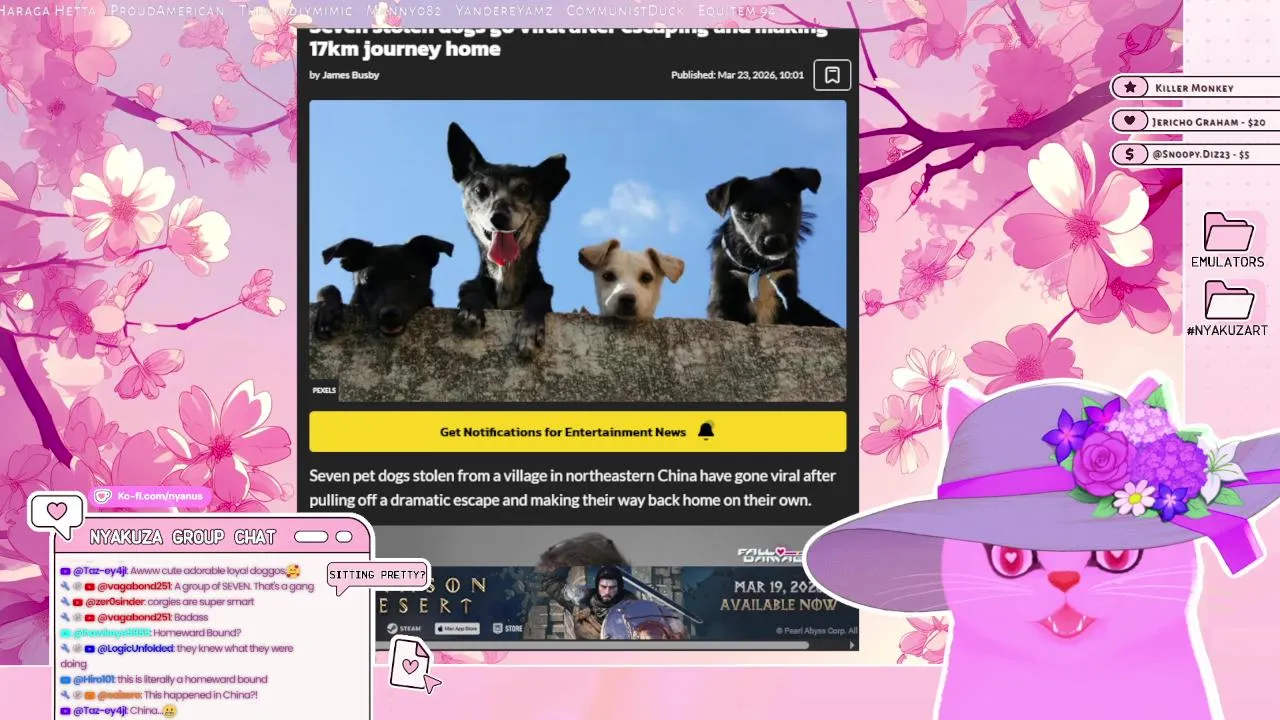
Task: Click the YouTube badge beside @LogicUnfolded
Action: (89, 648)
